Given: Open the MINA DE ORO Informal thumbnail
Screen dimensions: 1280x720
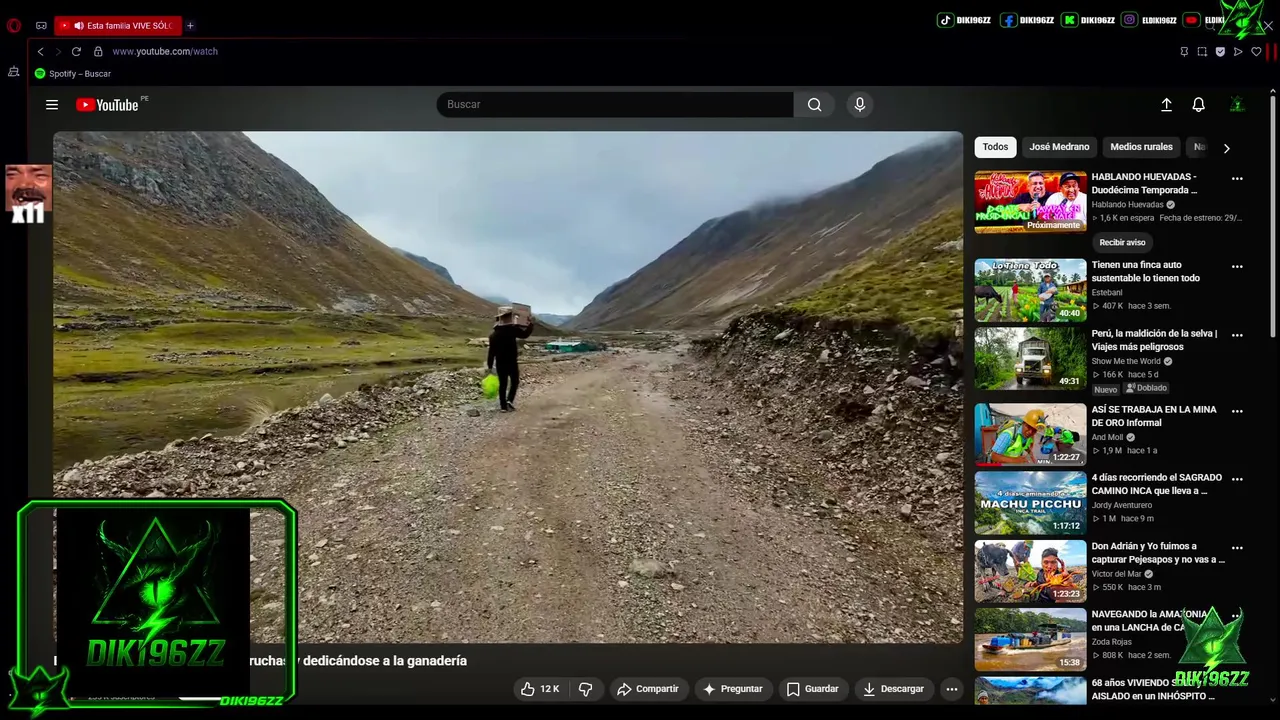Looking at the screenshot, I should 1030,434.
